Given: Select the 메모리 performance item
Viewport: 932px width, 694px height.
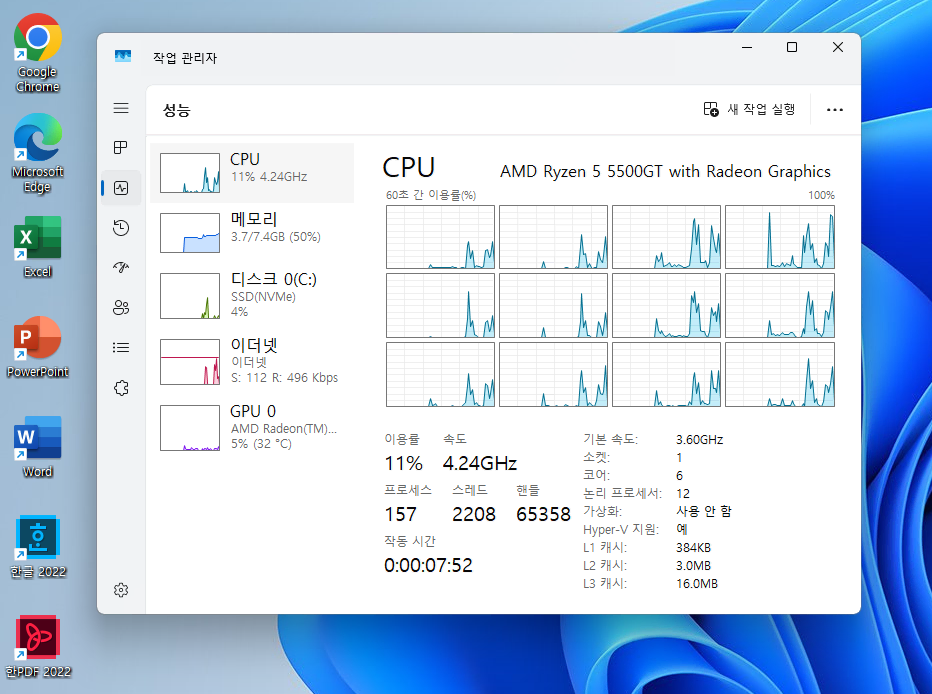Looking at the screenshot, I should pos(252,233).
